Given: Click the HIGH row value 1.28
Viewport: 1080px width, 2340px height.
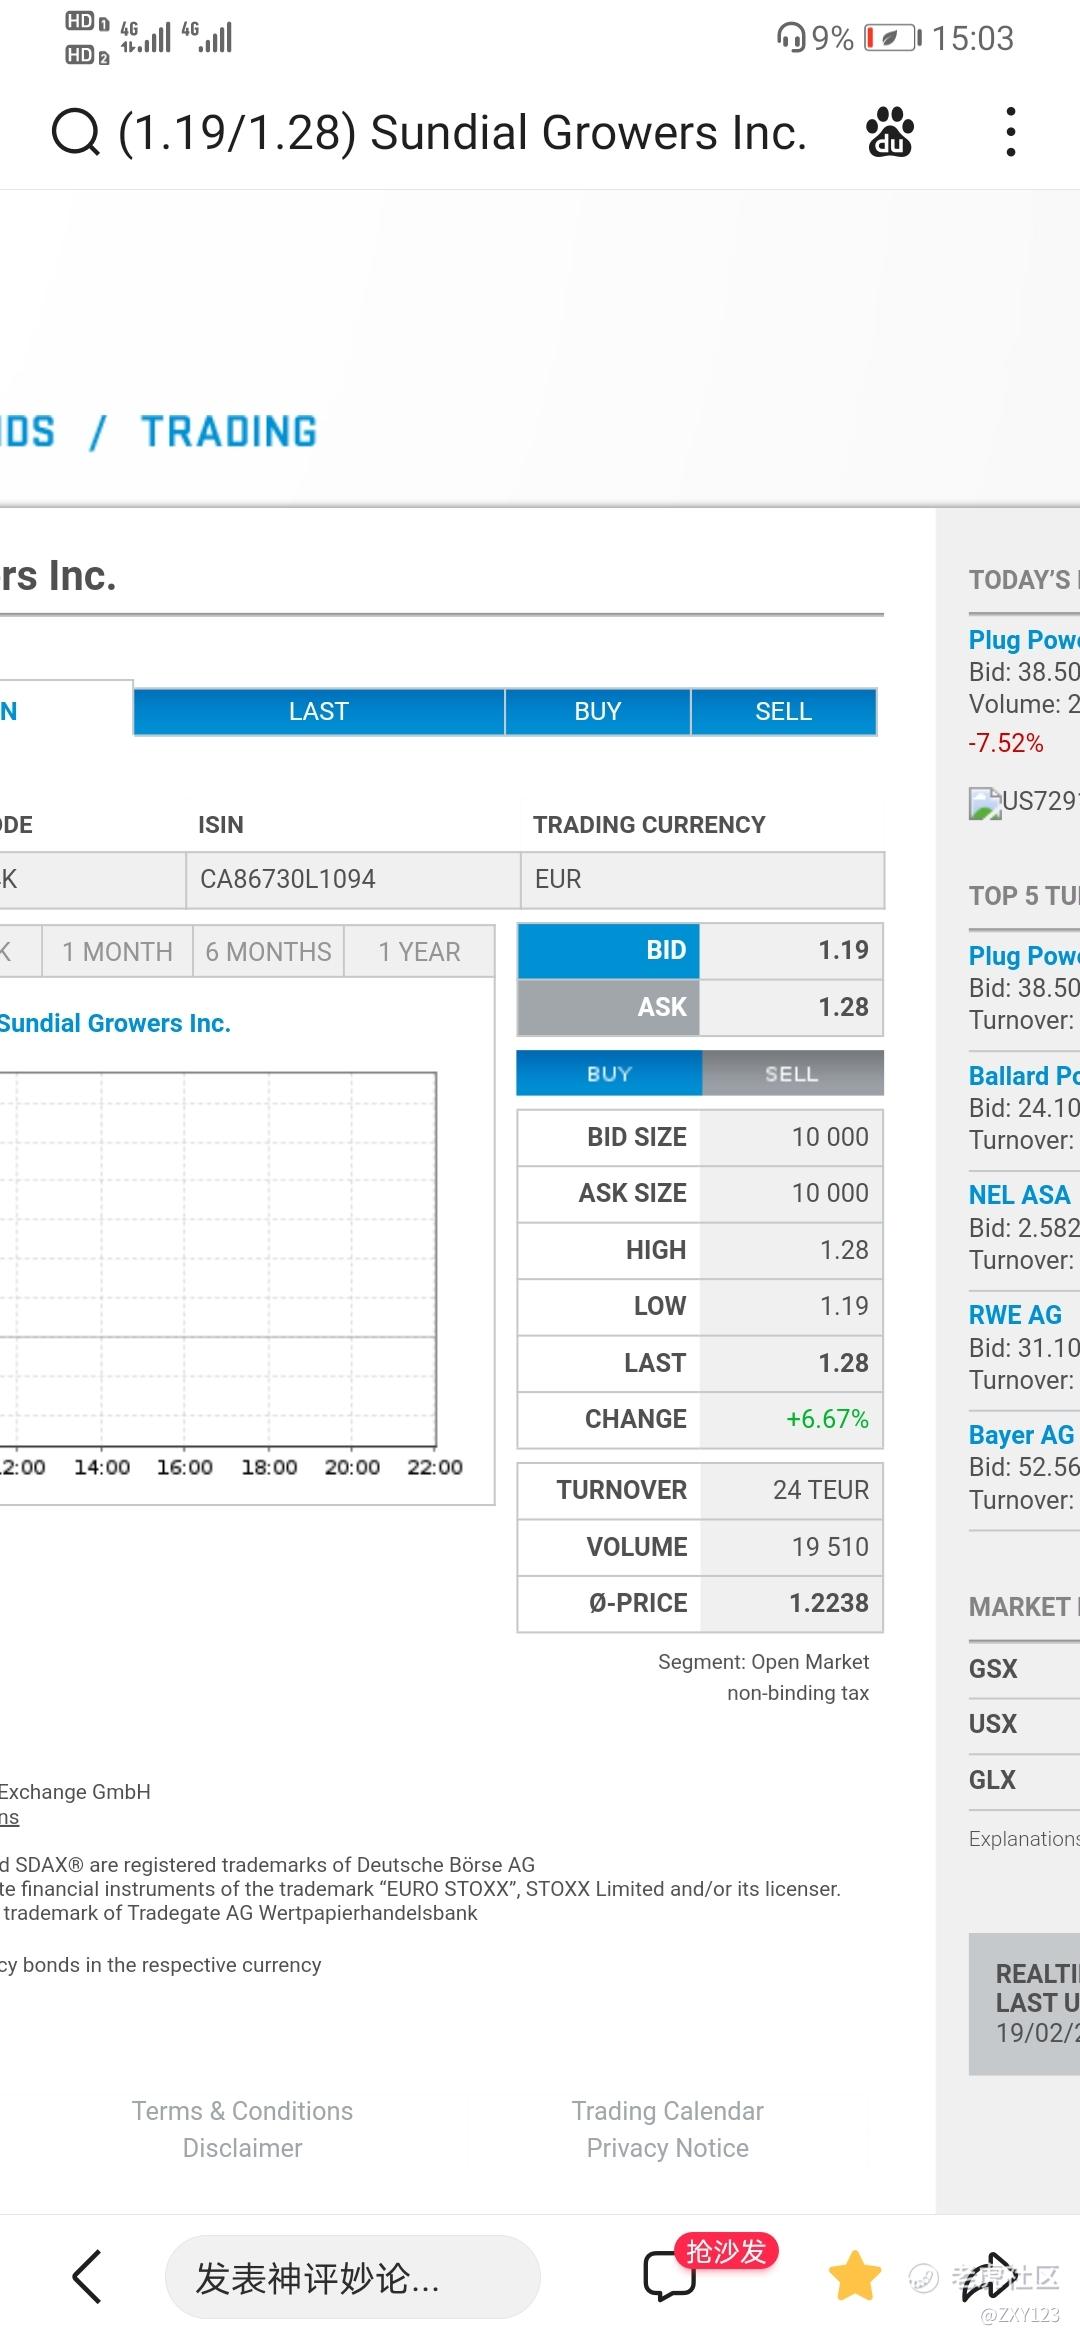Looking at the screenshot, I should pos(844,1250).
